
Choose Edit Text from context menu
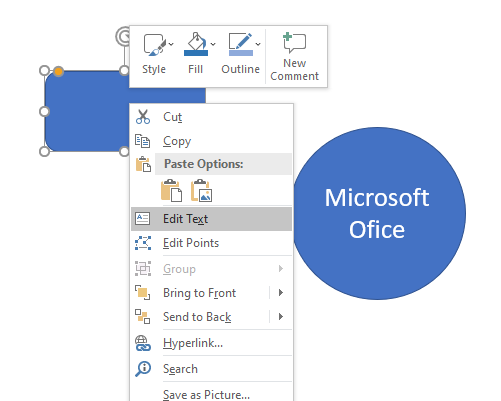211,219
